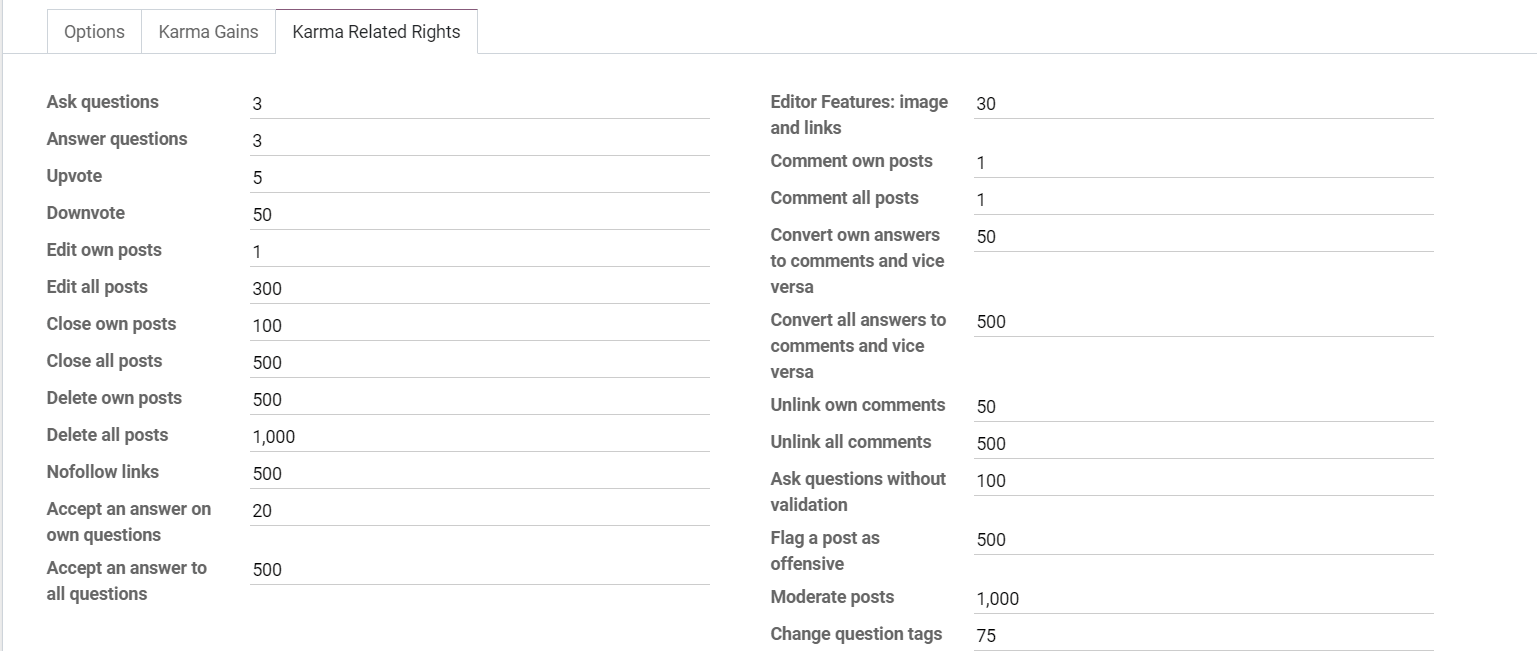Click the Answer questions value field
The image size is (1537, 651).
point(480,141)
